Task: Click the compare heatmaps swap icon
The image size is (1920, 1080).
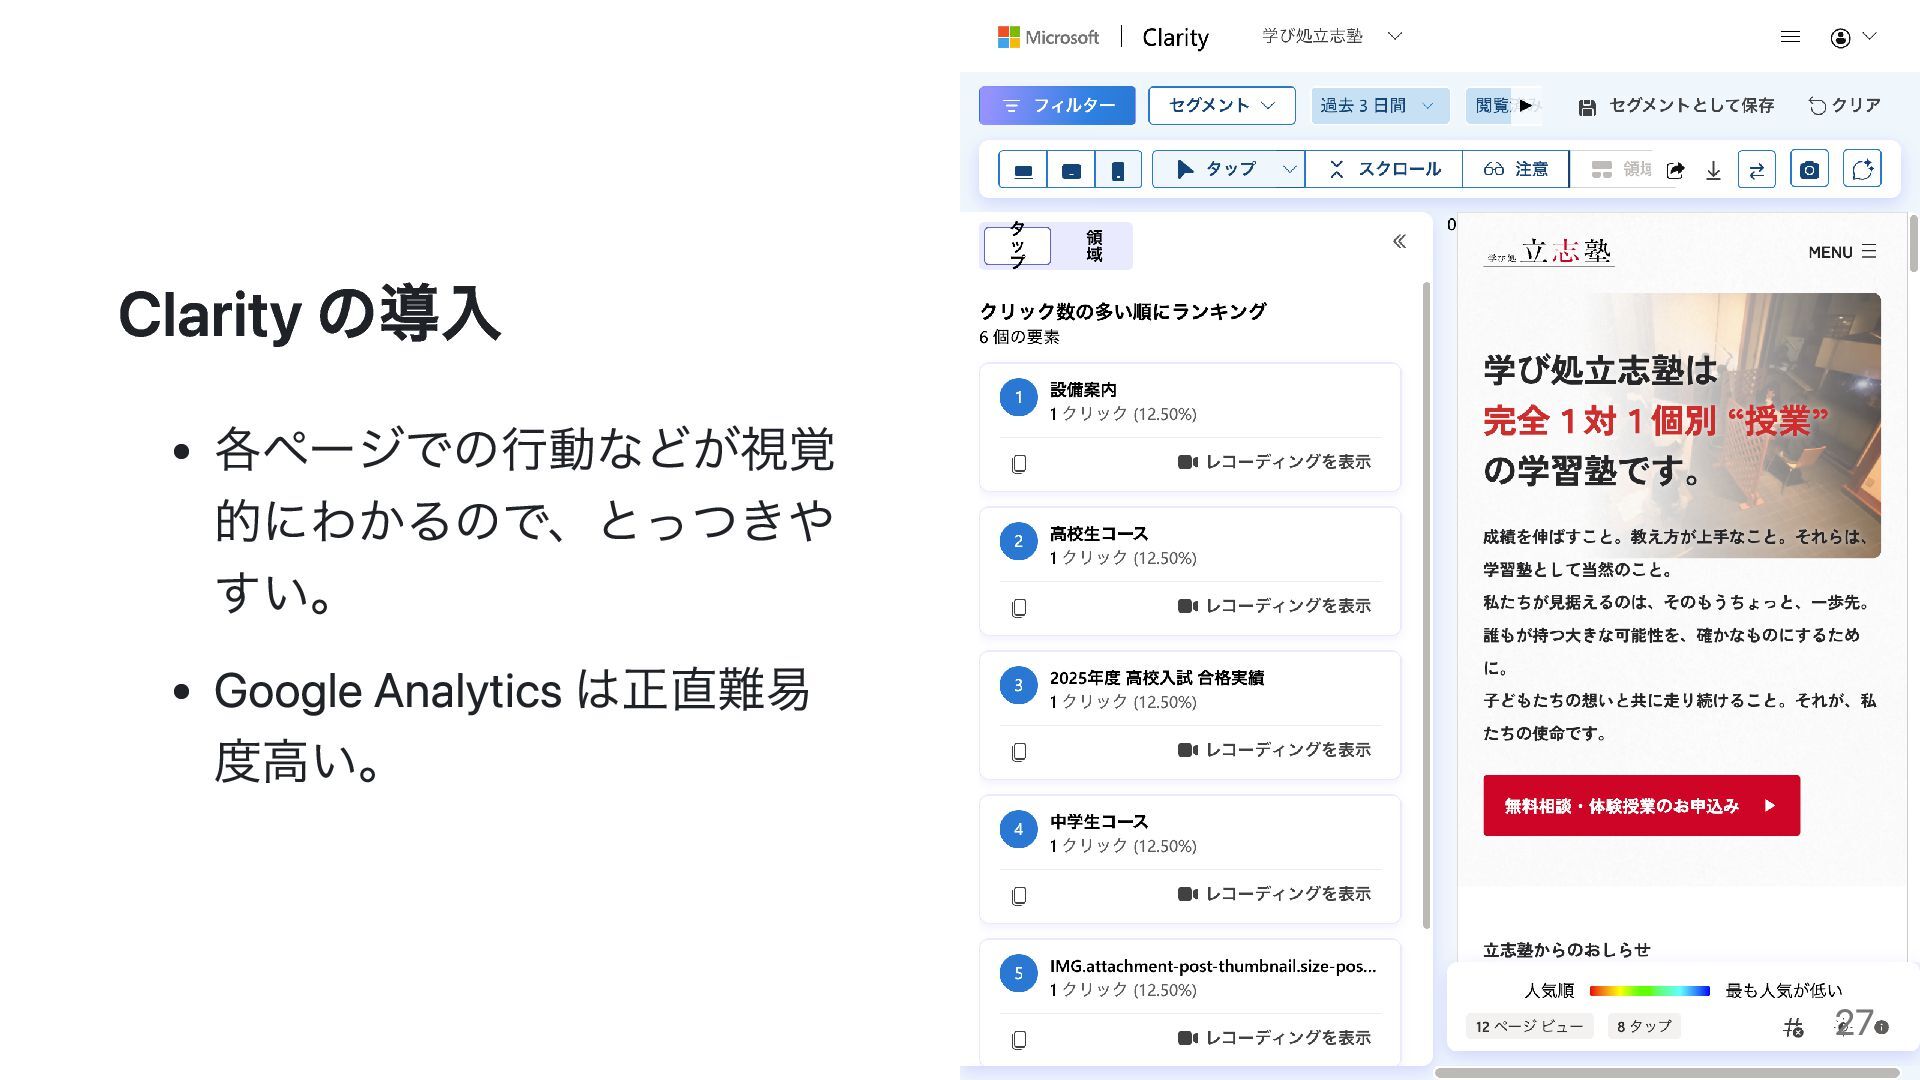Action: click(x=1757, y=170)
